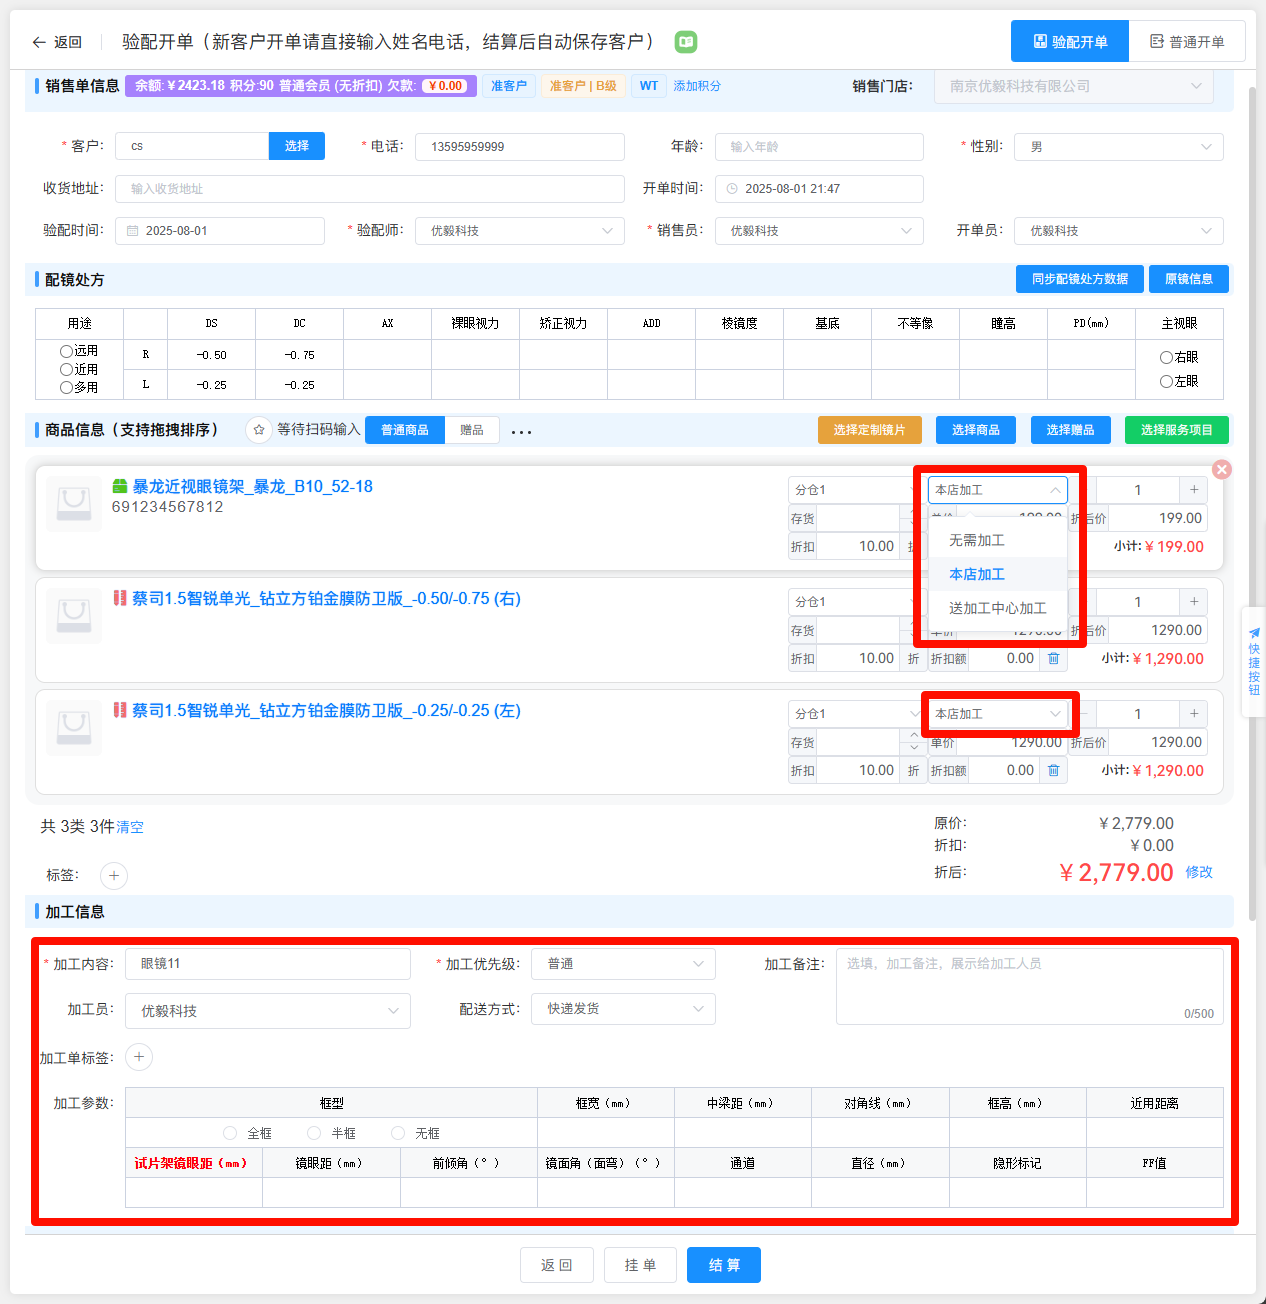Open the three-dots more menu in 商品信息
The image size is (1266, 1304).
coord(521,432)
